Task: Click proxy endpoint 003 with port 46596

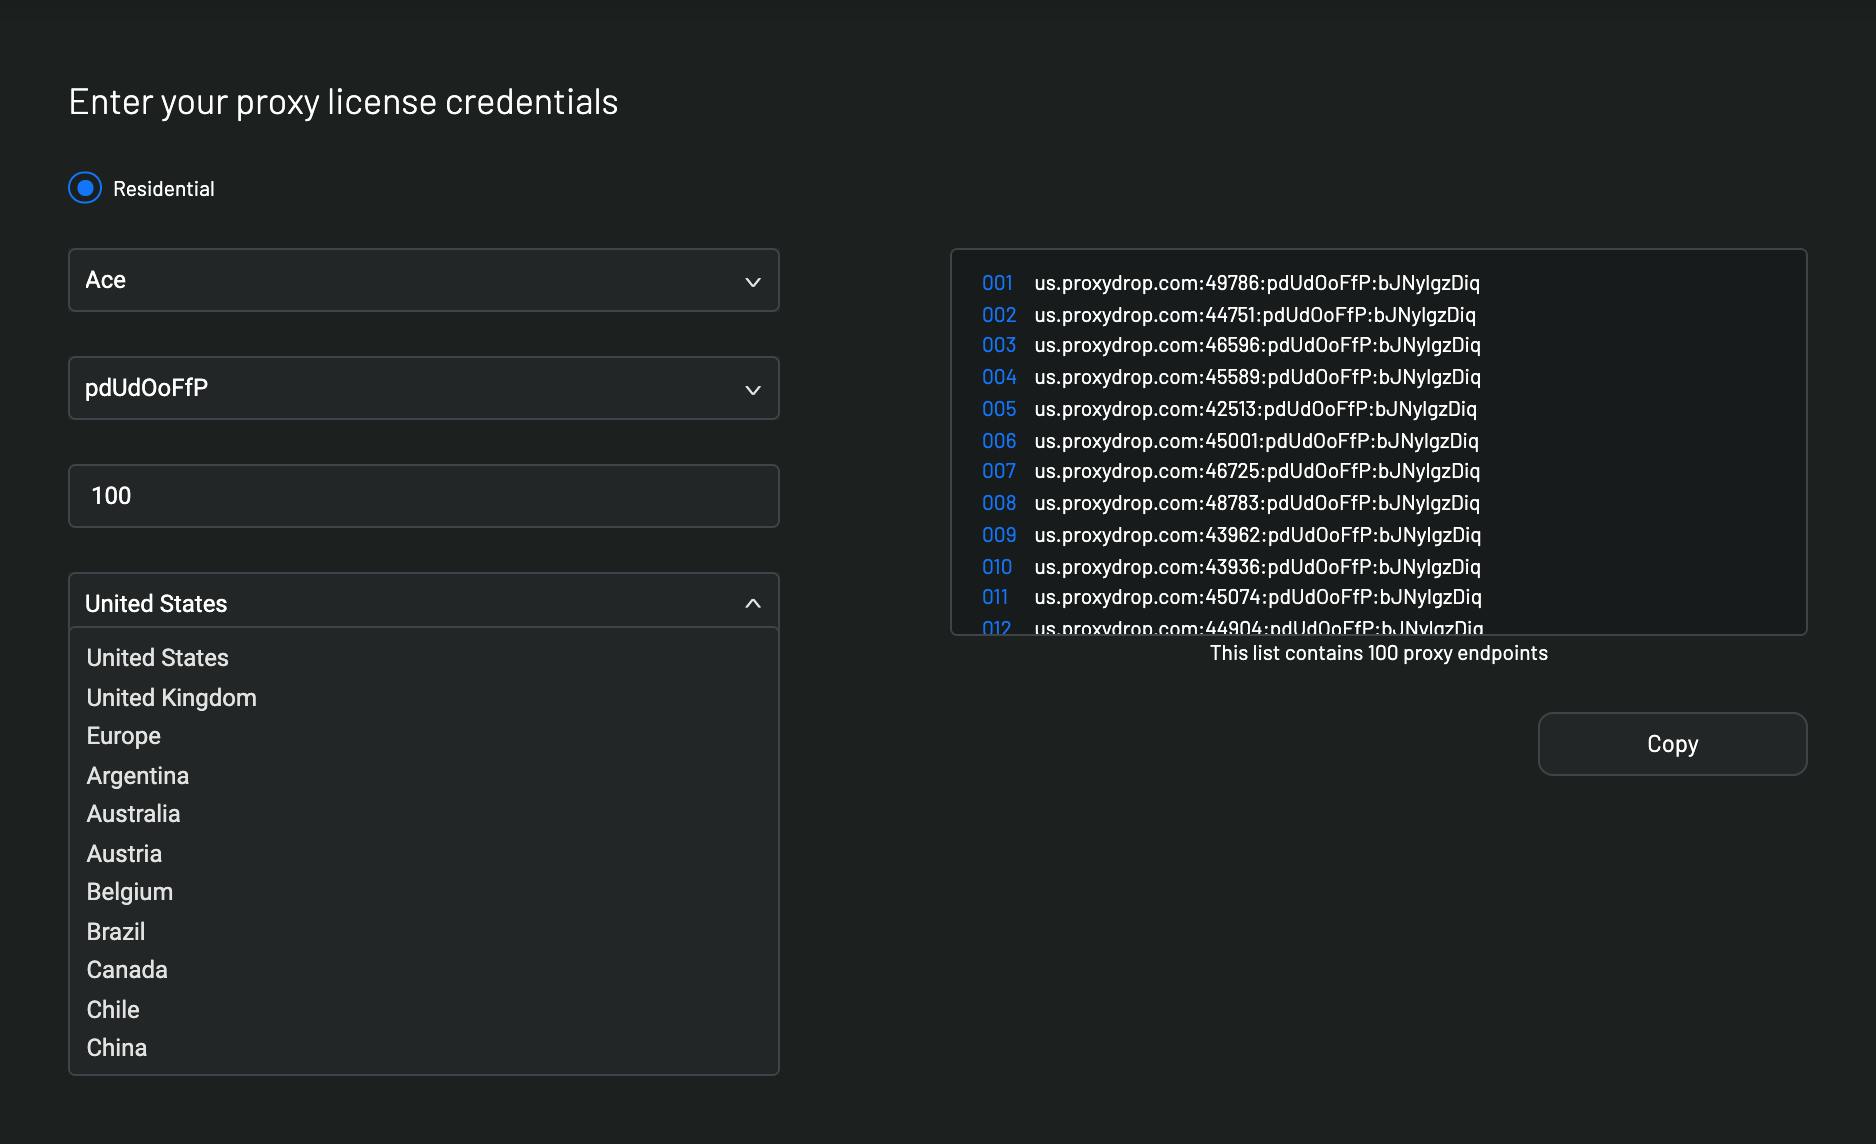Action: [x=1257, y=345]
